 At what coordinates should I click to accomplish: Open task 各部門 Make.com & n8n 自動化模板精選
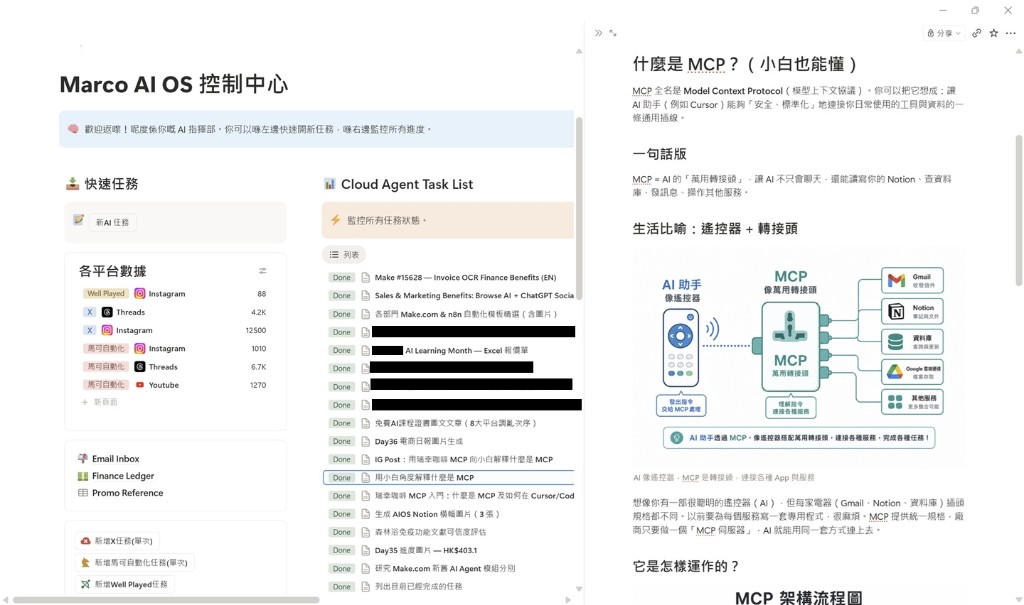click(466, 314)
